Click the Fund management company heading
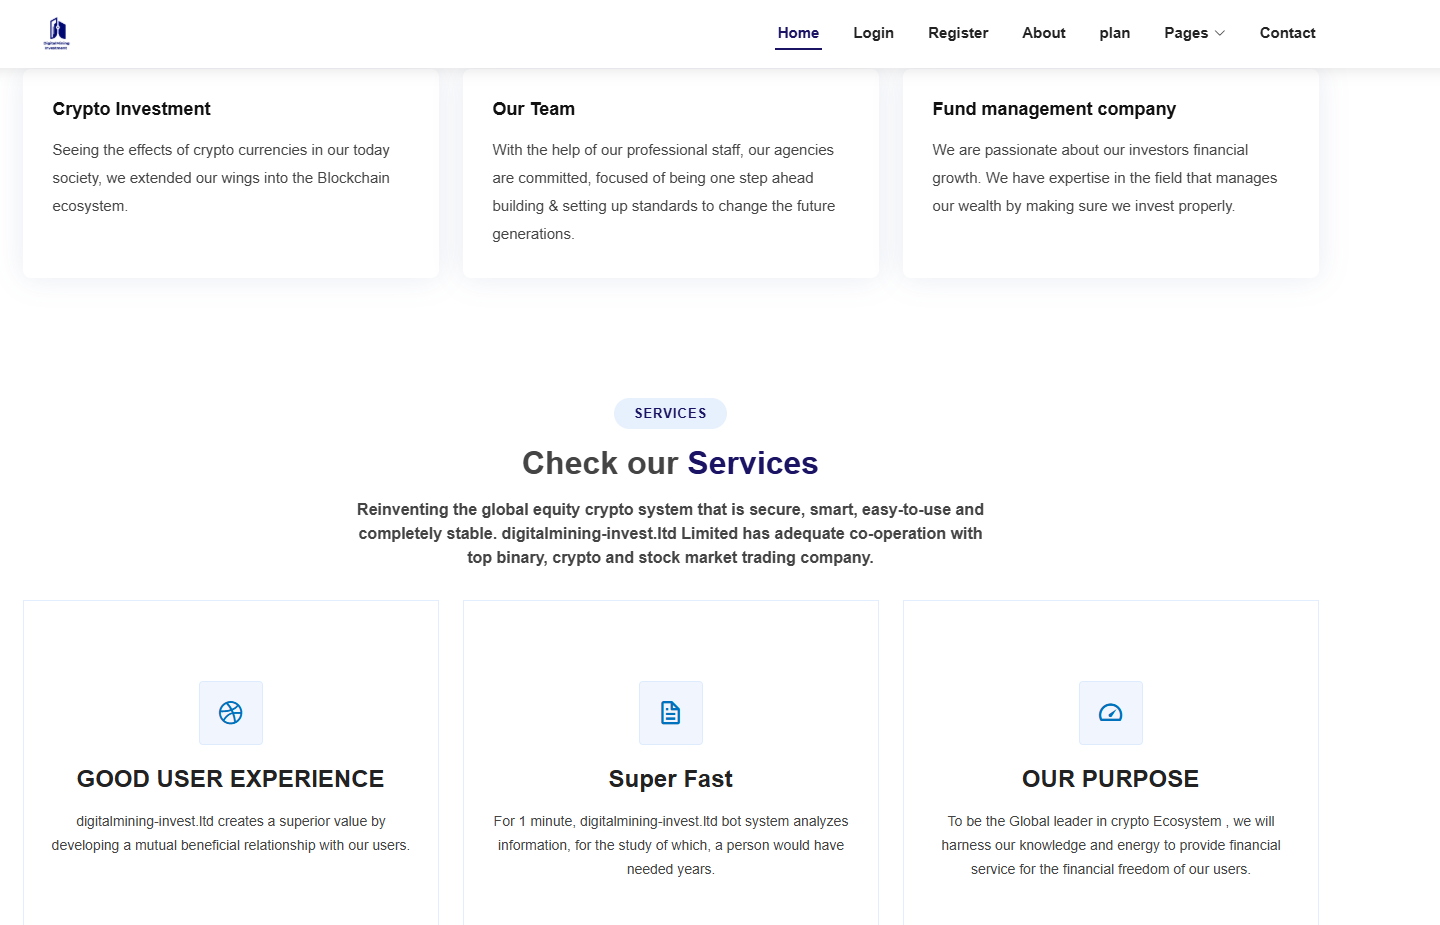The image size is (1440, 925). (x=1054, y=109)
